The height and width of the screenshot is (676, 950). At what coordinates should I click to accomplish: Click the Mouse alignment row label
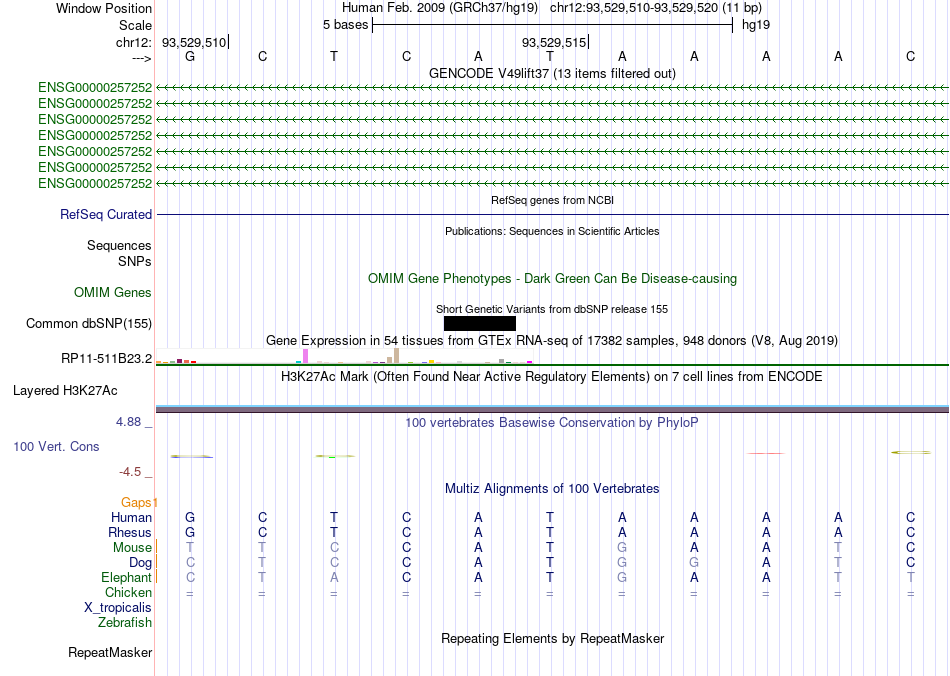click(x=132, y=548)
